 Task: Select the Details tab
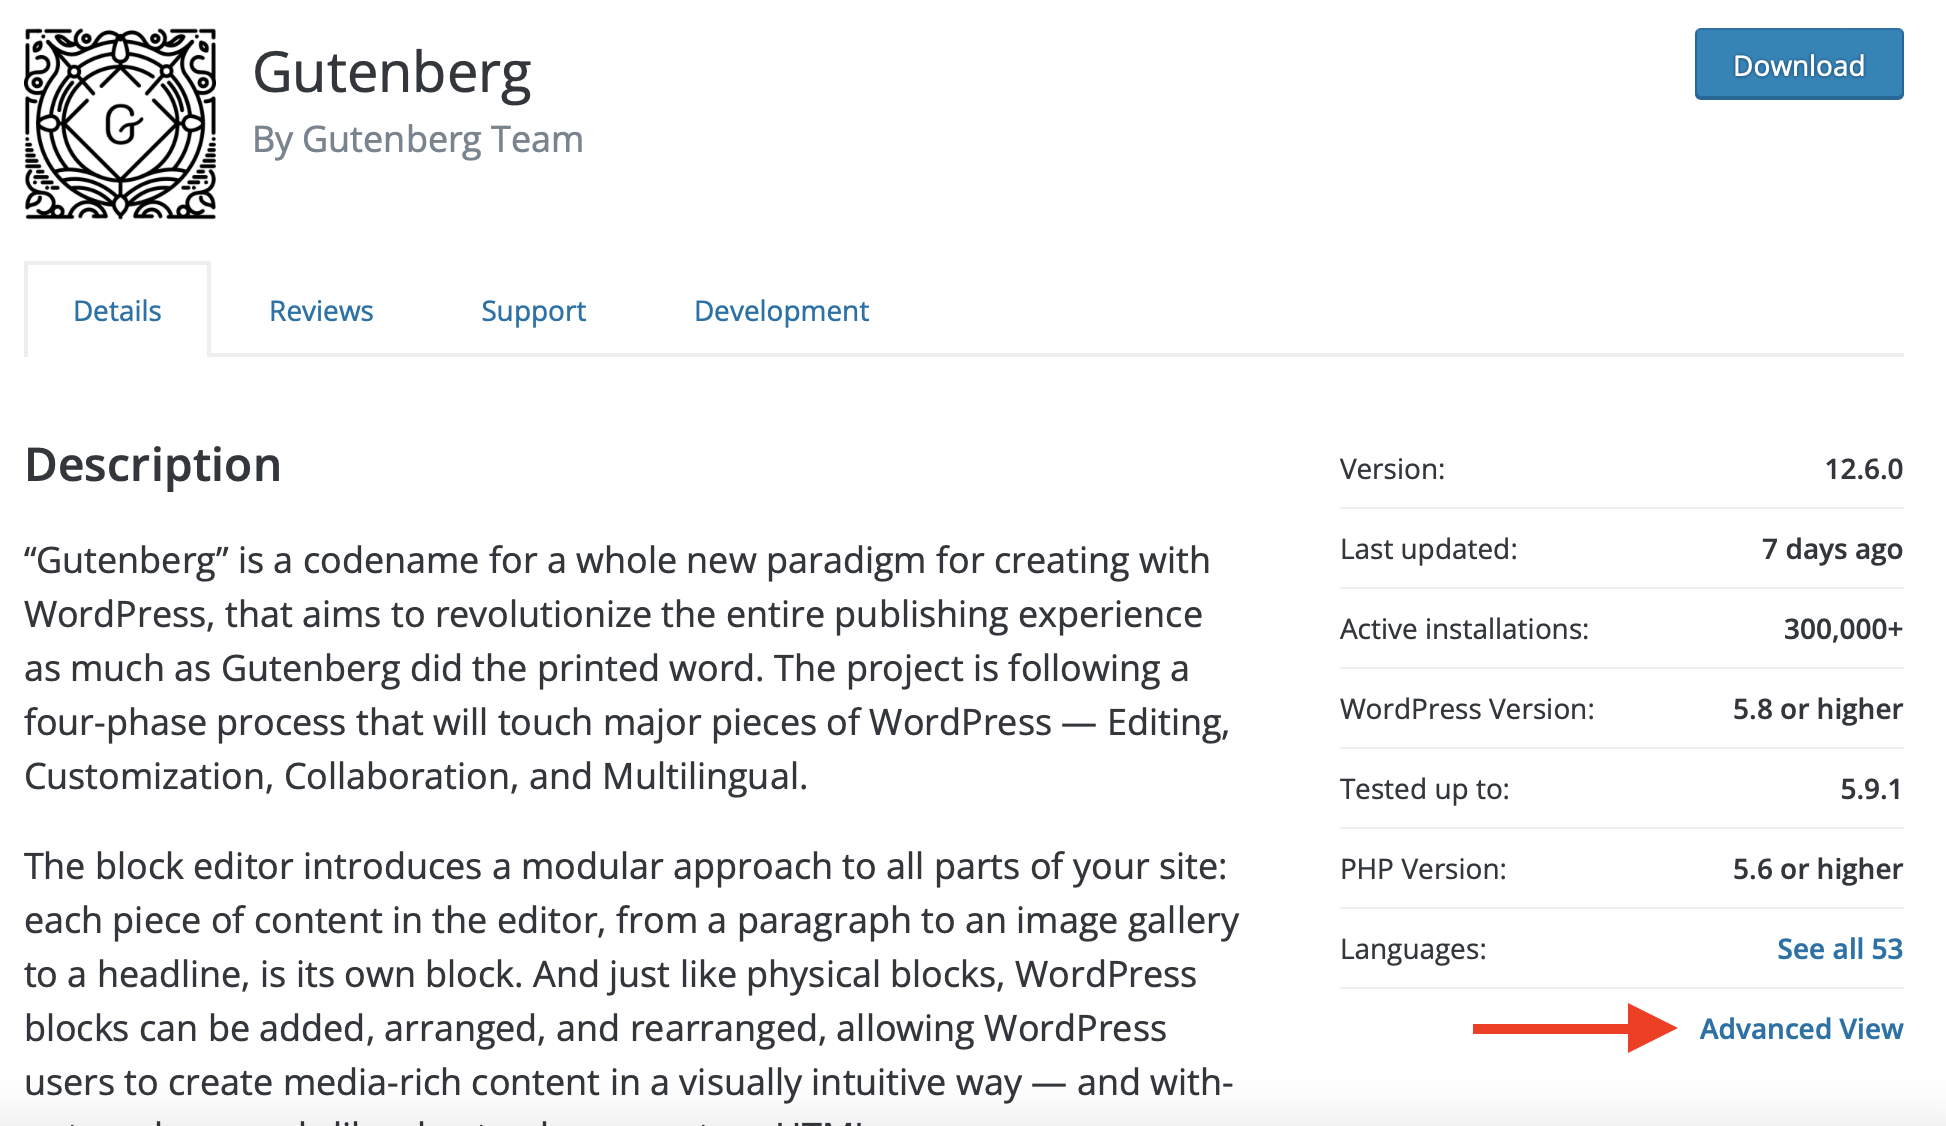[x=116, y=311]
